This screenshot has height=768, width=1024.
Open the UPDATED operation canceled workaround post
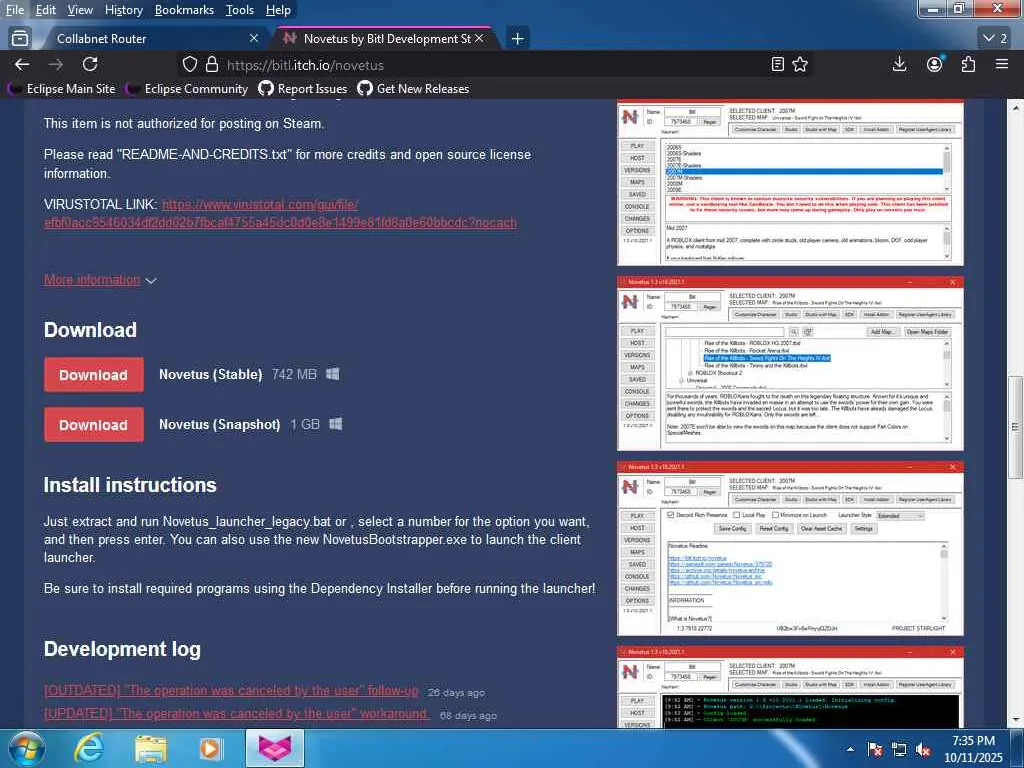coord(237,714)
